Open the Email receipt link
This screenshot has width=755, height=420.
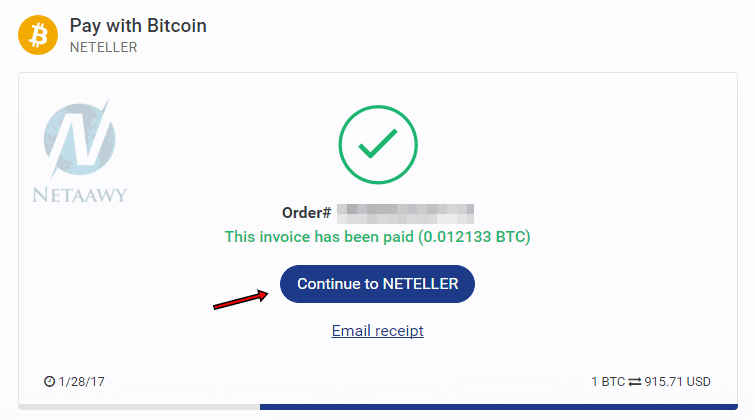378,331
